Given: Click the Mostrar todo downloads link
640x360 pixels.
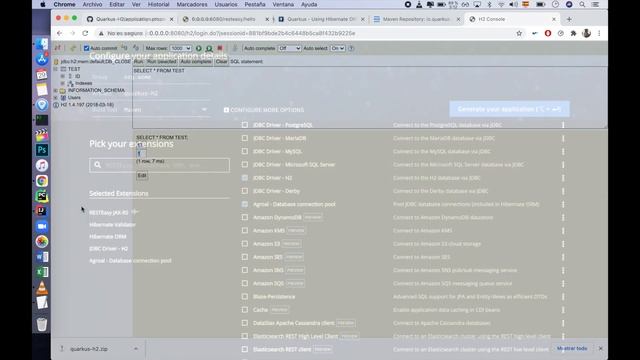Looking at the screenshot, I should [x=572, y=349].
